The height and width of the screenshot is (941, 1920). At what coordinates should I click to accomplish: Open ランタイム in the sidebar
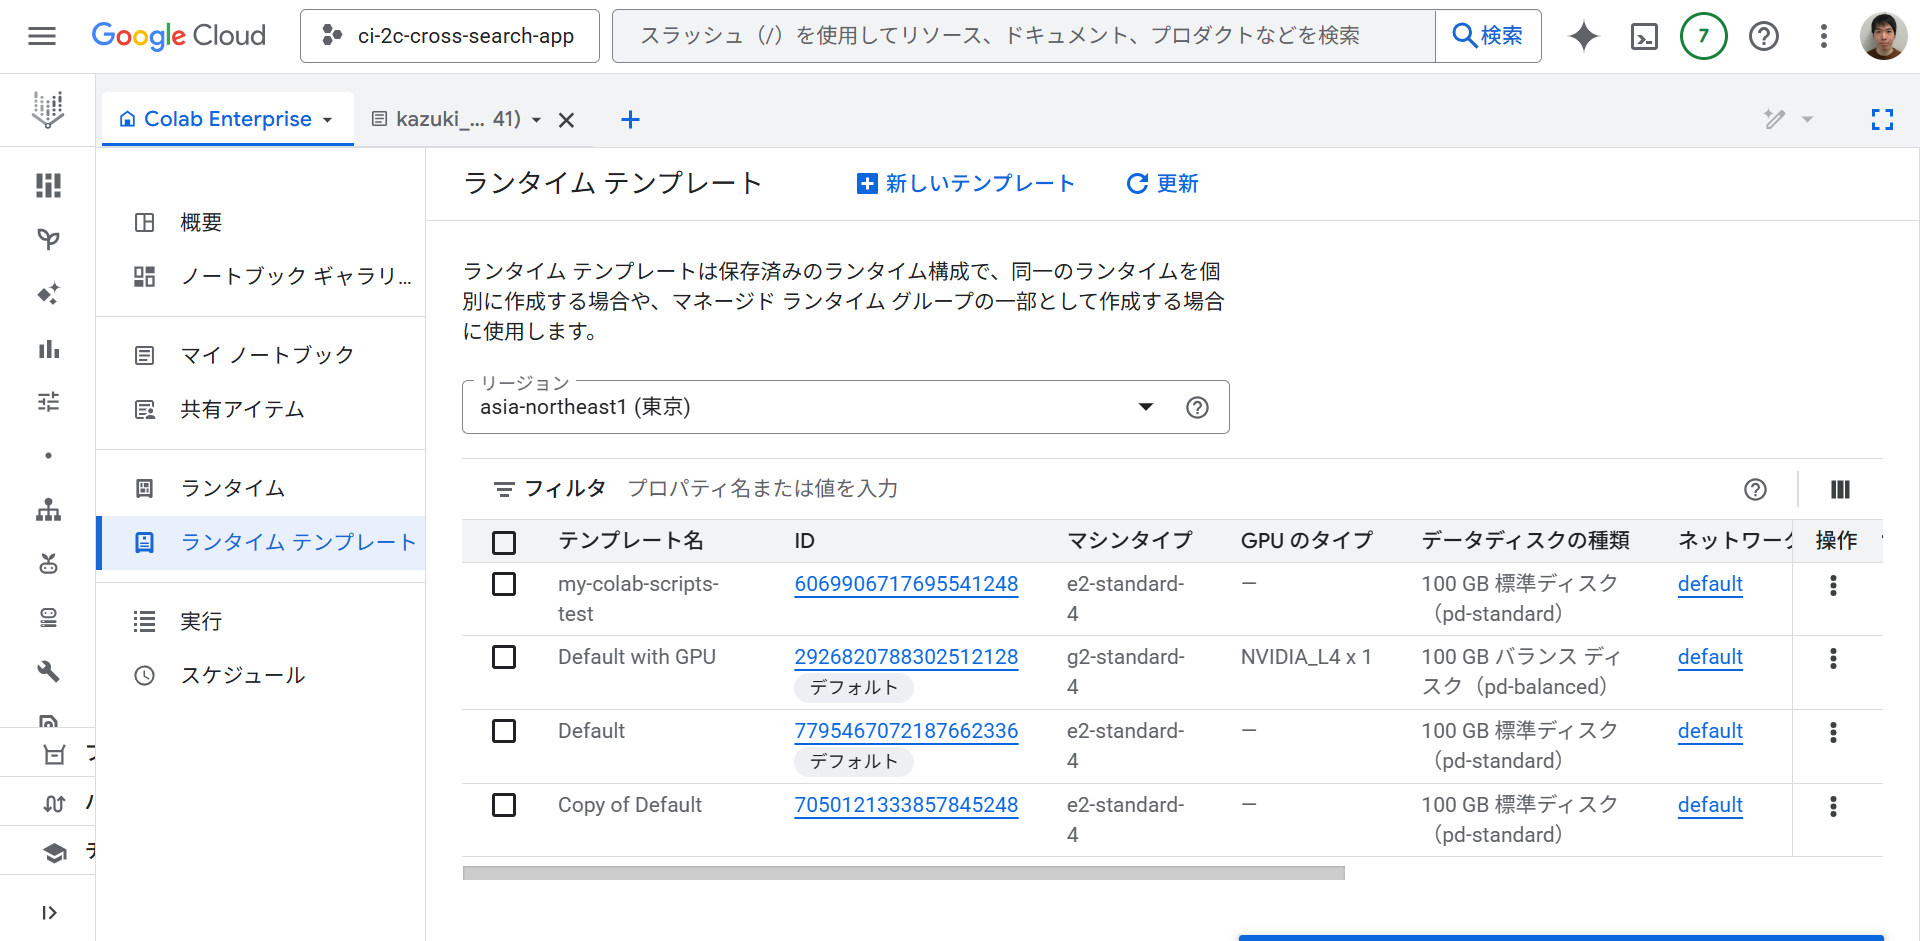(232, 488)
